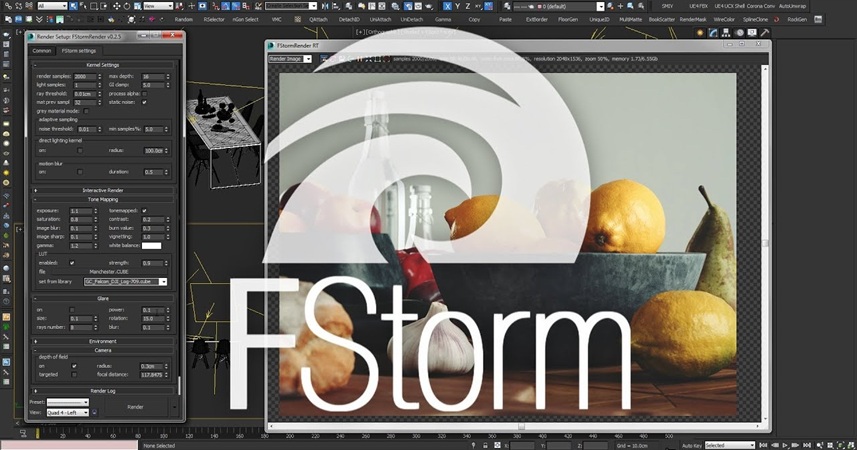Click the lock selection icon in status bar
Image resolution: width=857 pixels, height=450 pixels.
(x=485, y=446)
